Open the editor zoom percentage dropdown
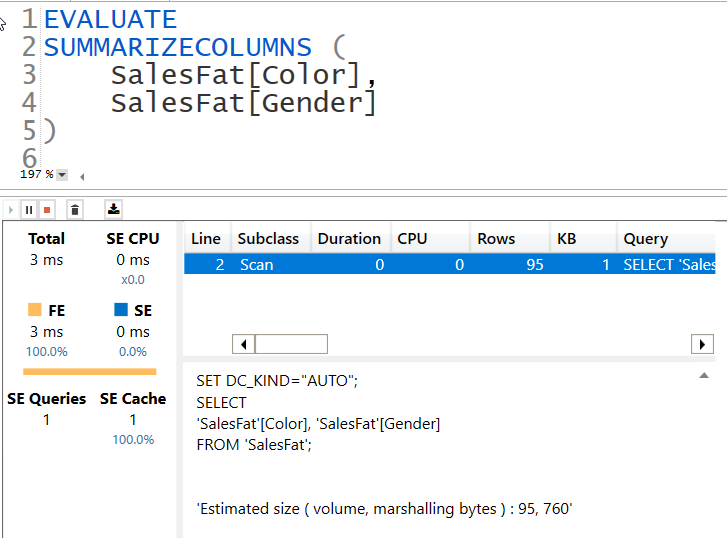This screenshot has height=538, width=727. tap(62, 175)
